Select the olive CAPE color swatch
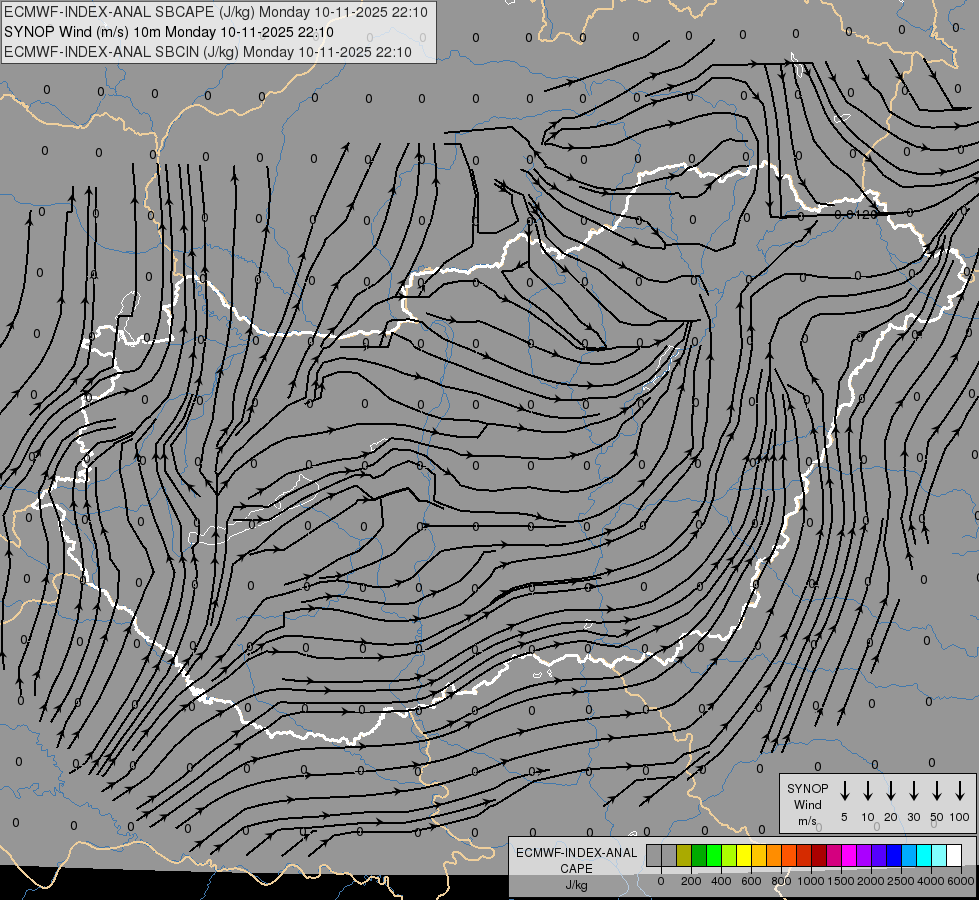Screen dimensions: 979x900 (684, 855)
